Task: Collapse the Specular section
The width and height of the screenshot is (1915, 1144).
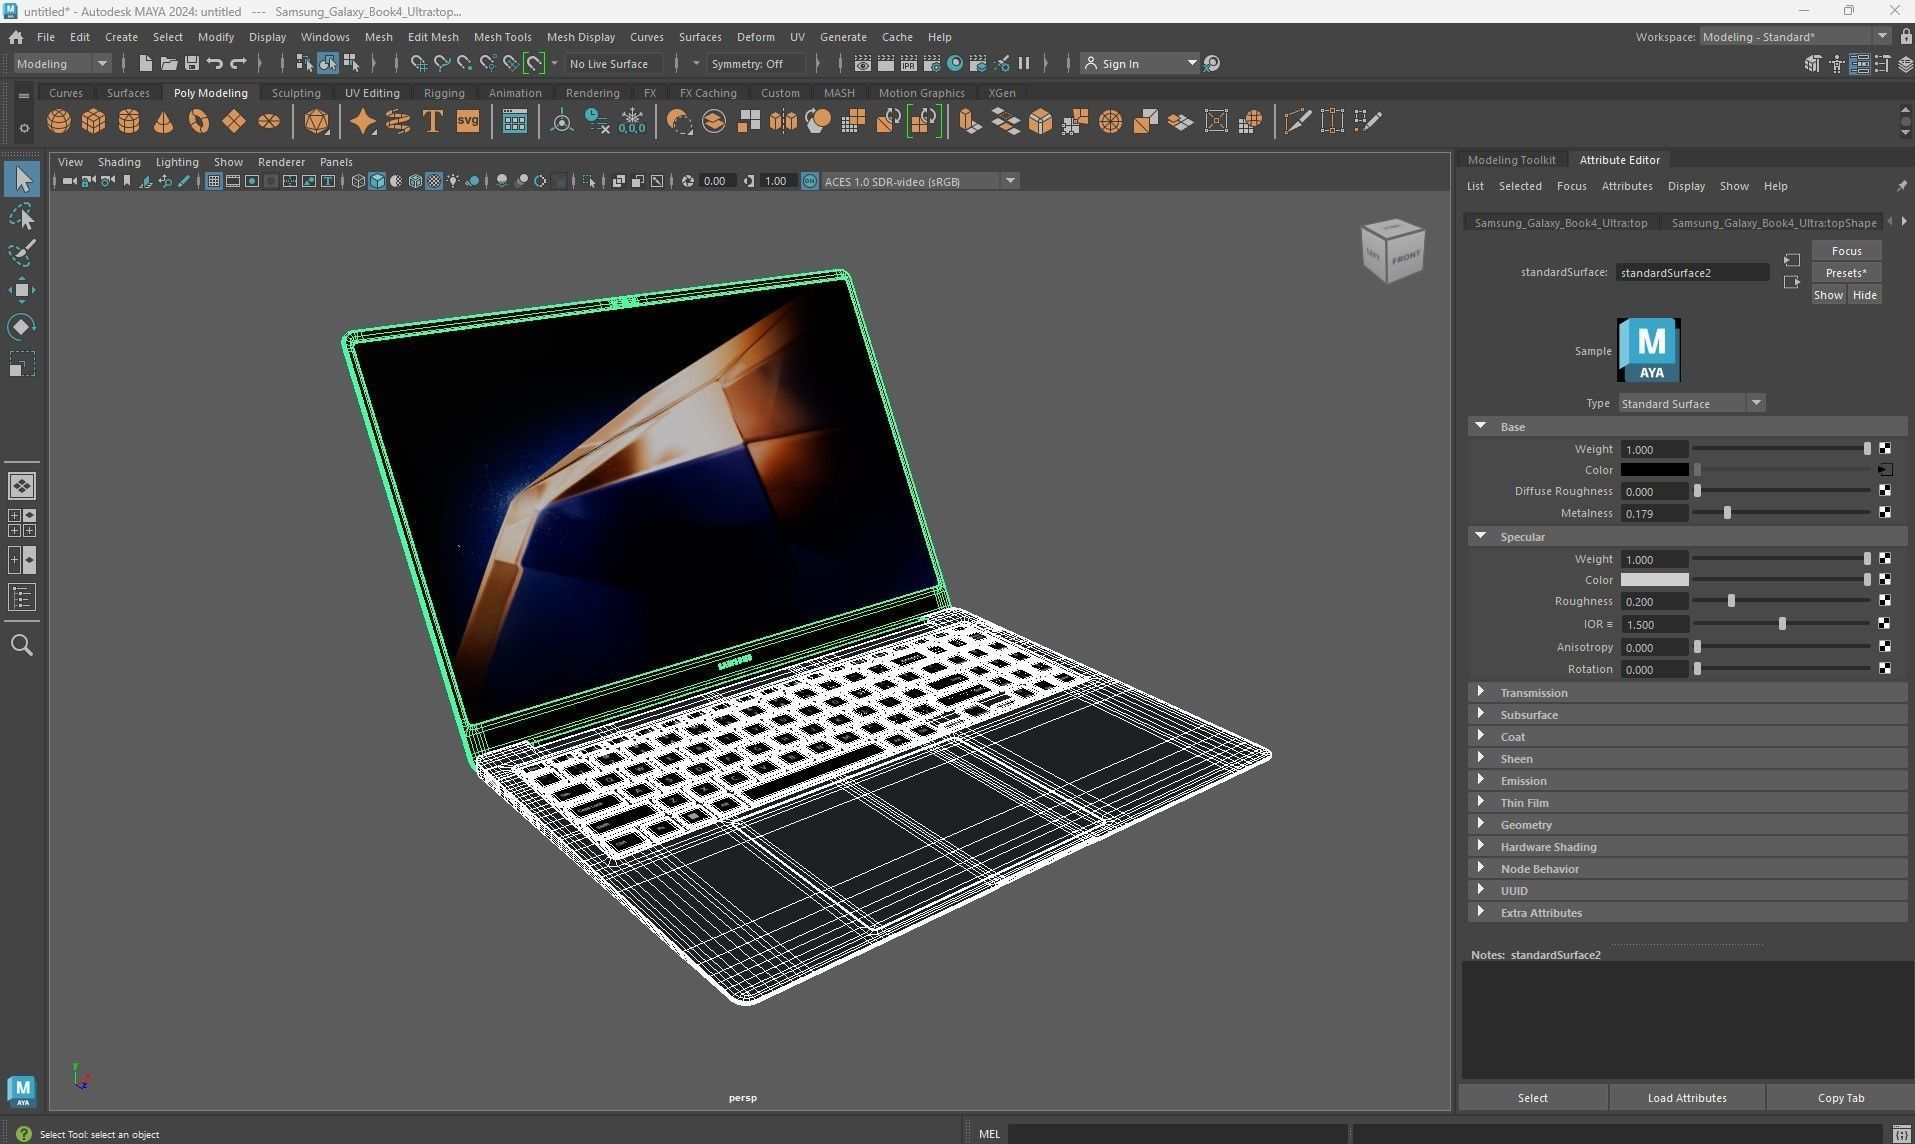Action: (1481, 536)
